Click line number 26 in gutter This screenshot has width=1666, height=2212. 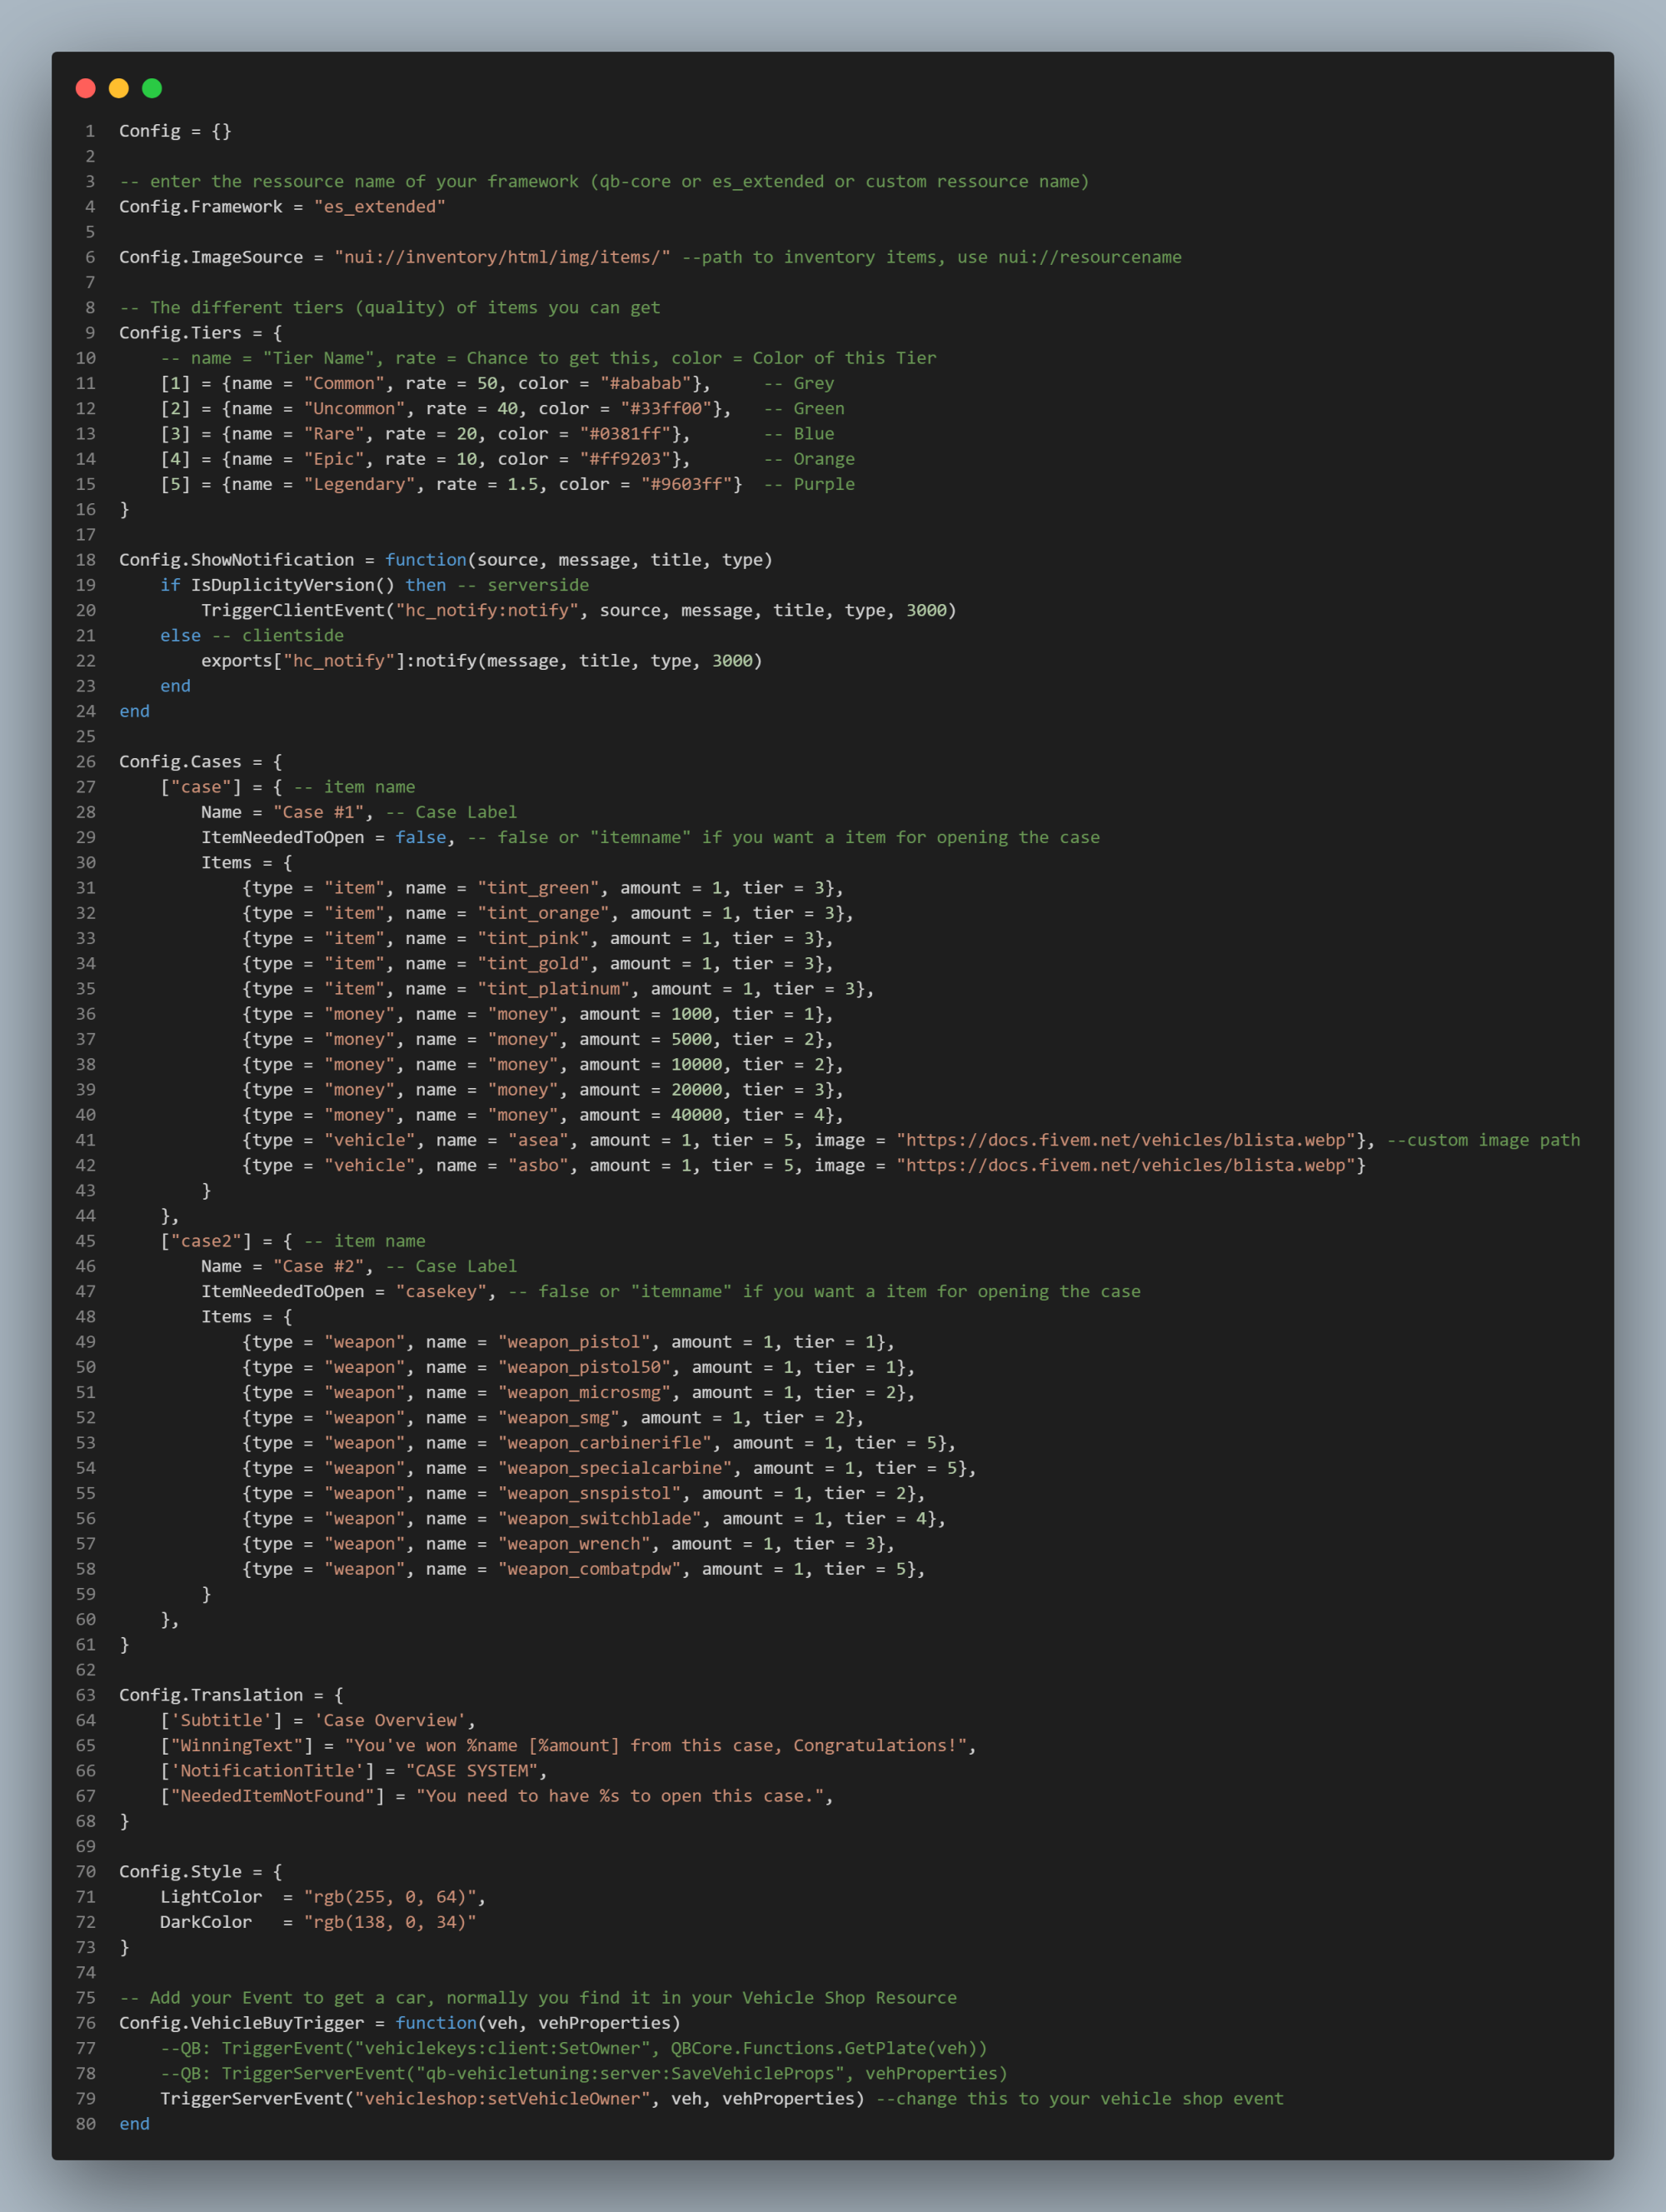[86, 762]
